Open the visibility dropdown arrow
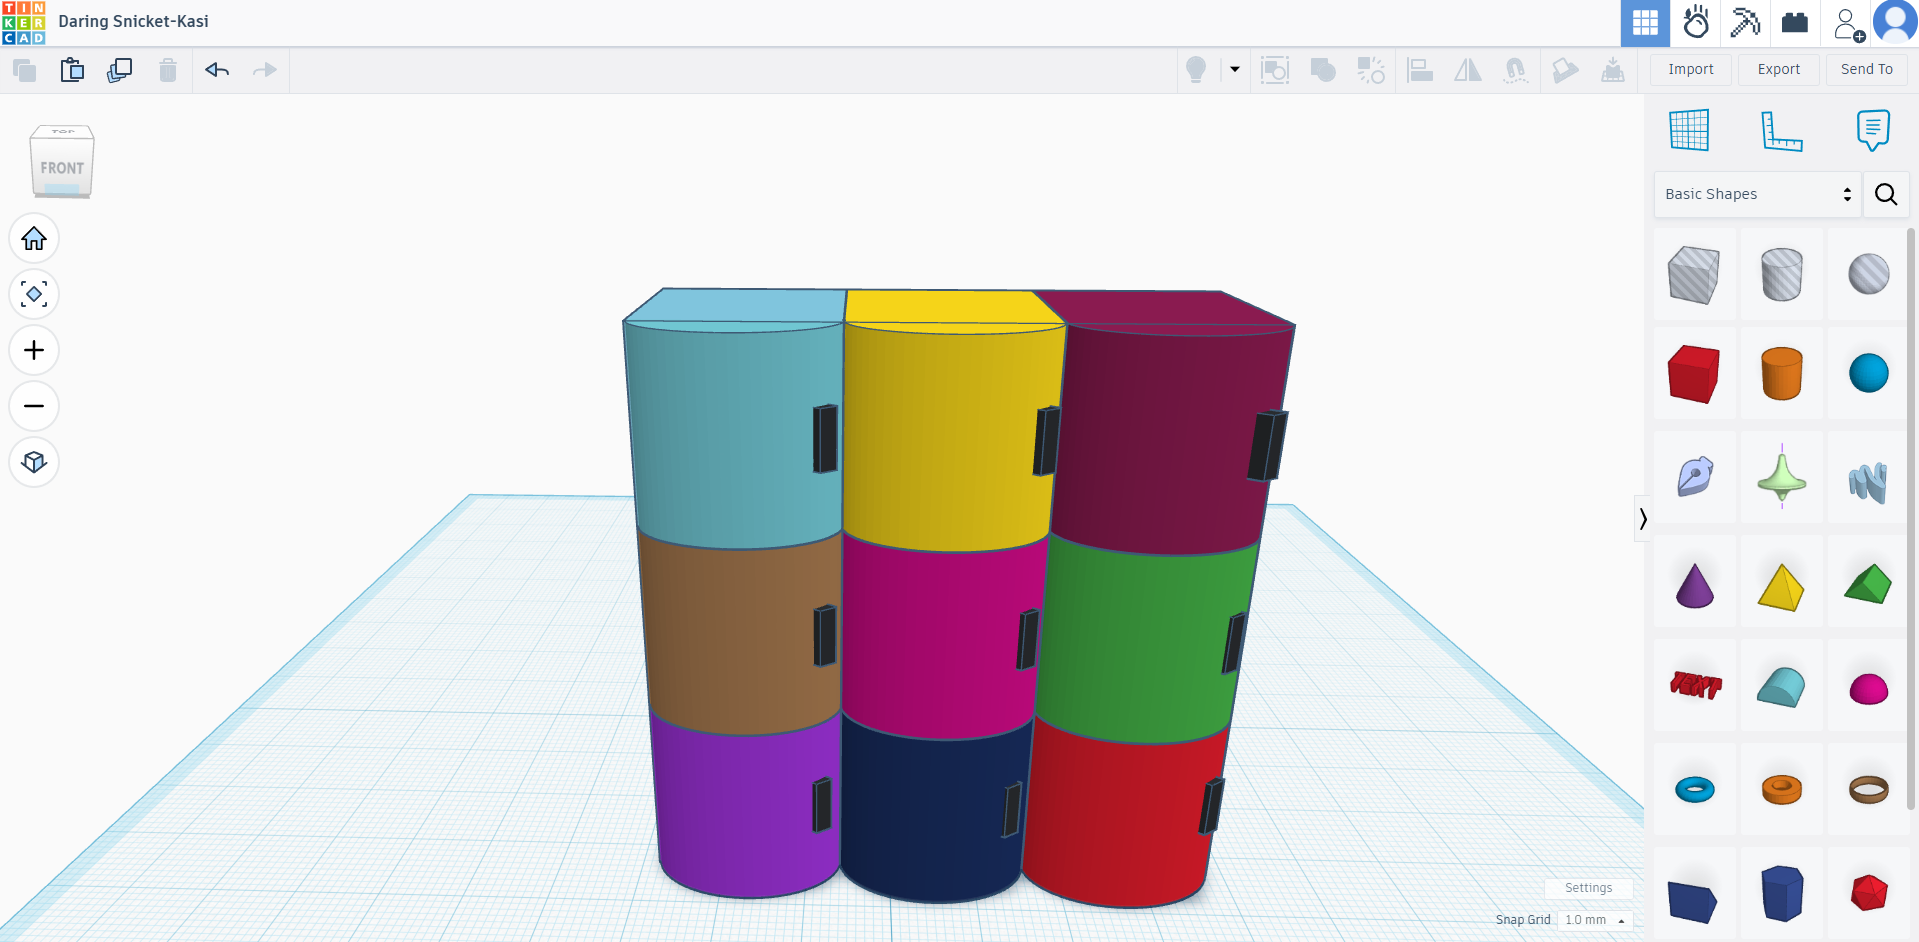 pos(1235,70)
